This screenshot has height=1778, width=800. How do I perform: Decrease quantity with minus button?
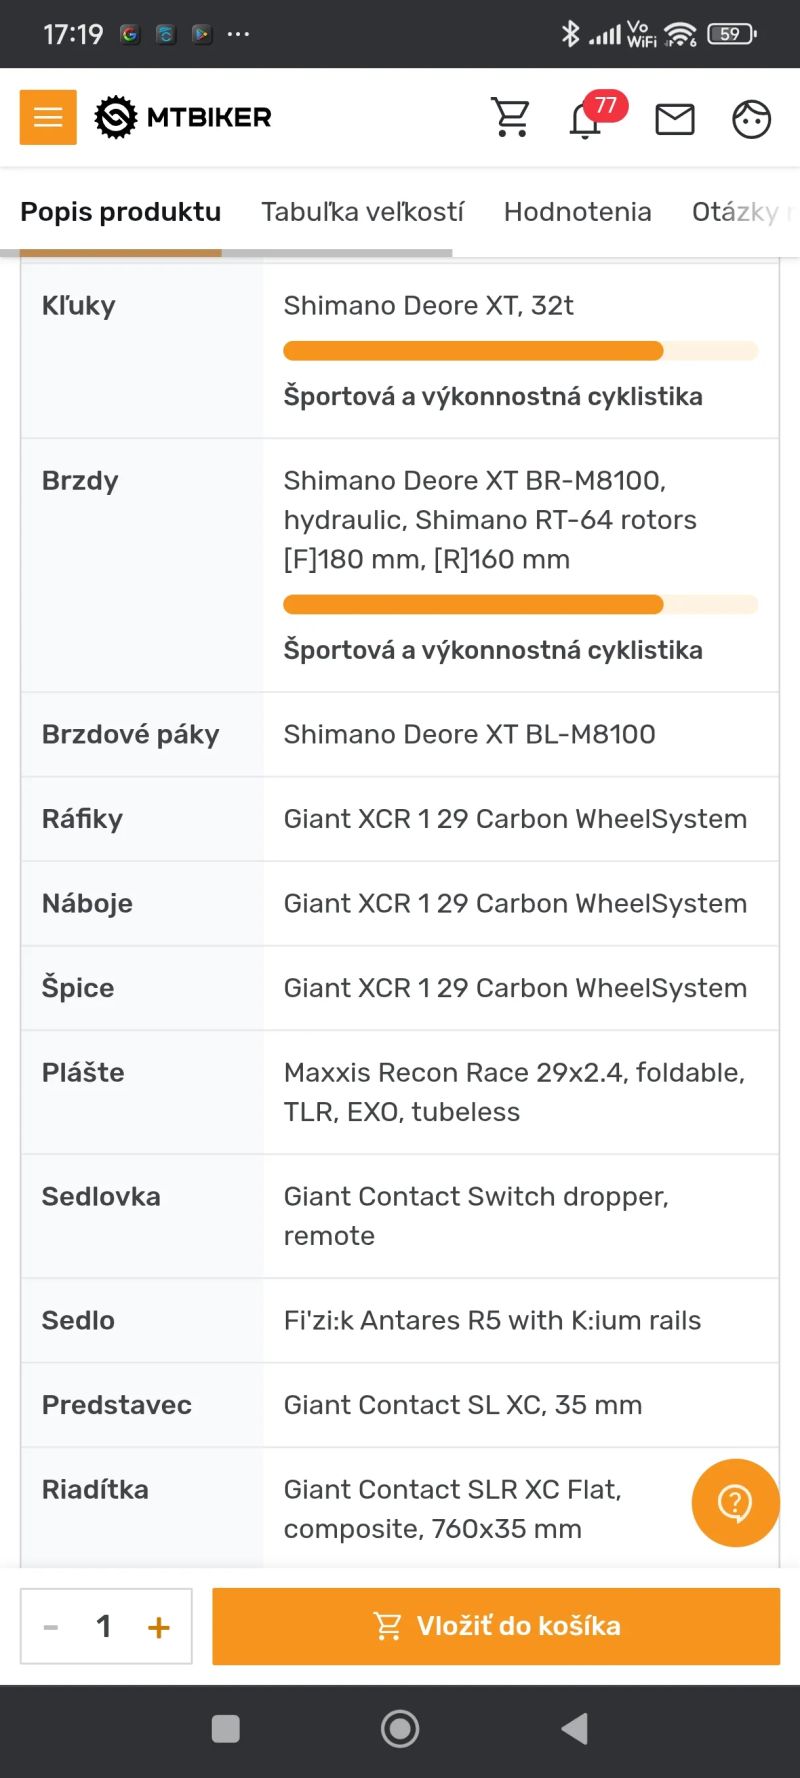point(51,1627)
